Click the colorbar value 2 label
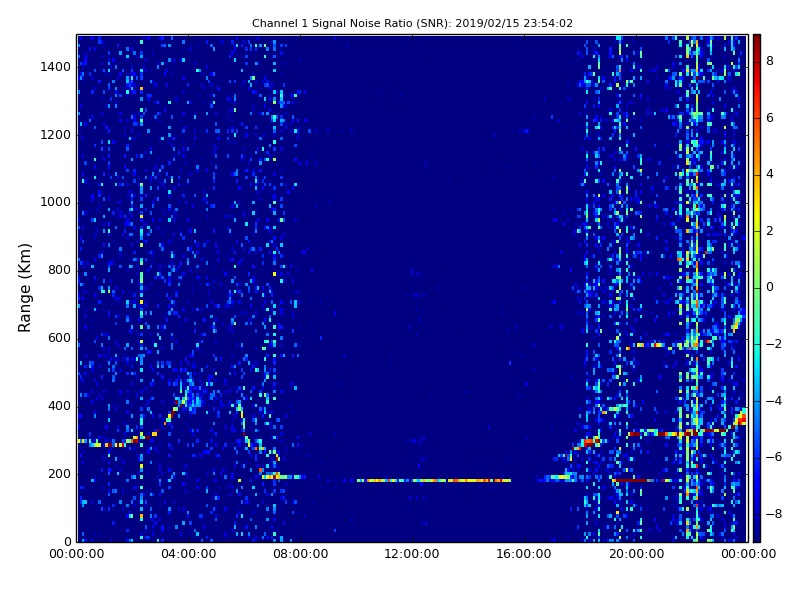 pyautogui.click(x=770, y=231)
